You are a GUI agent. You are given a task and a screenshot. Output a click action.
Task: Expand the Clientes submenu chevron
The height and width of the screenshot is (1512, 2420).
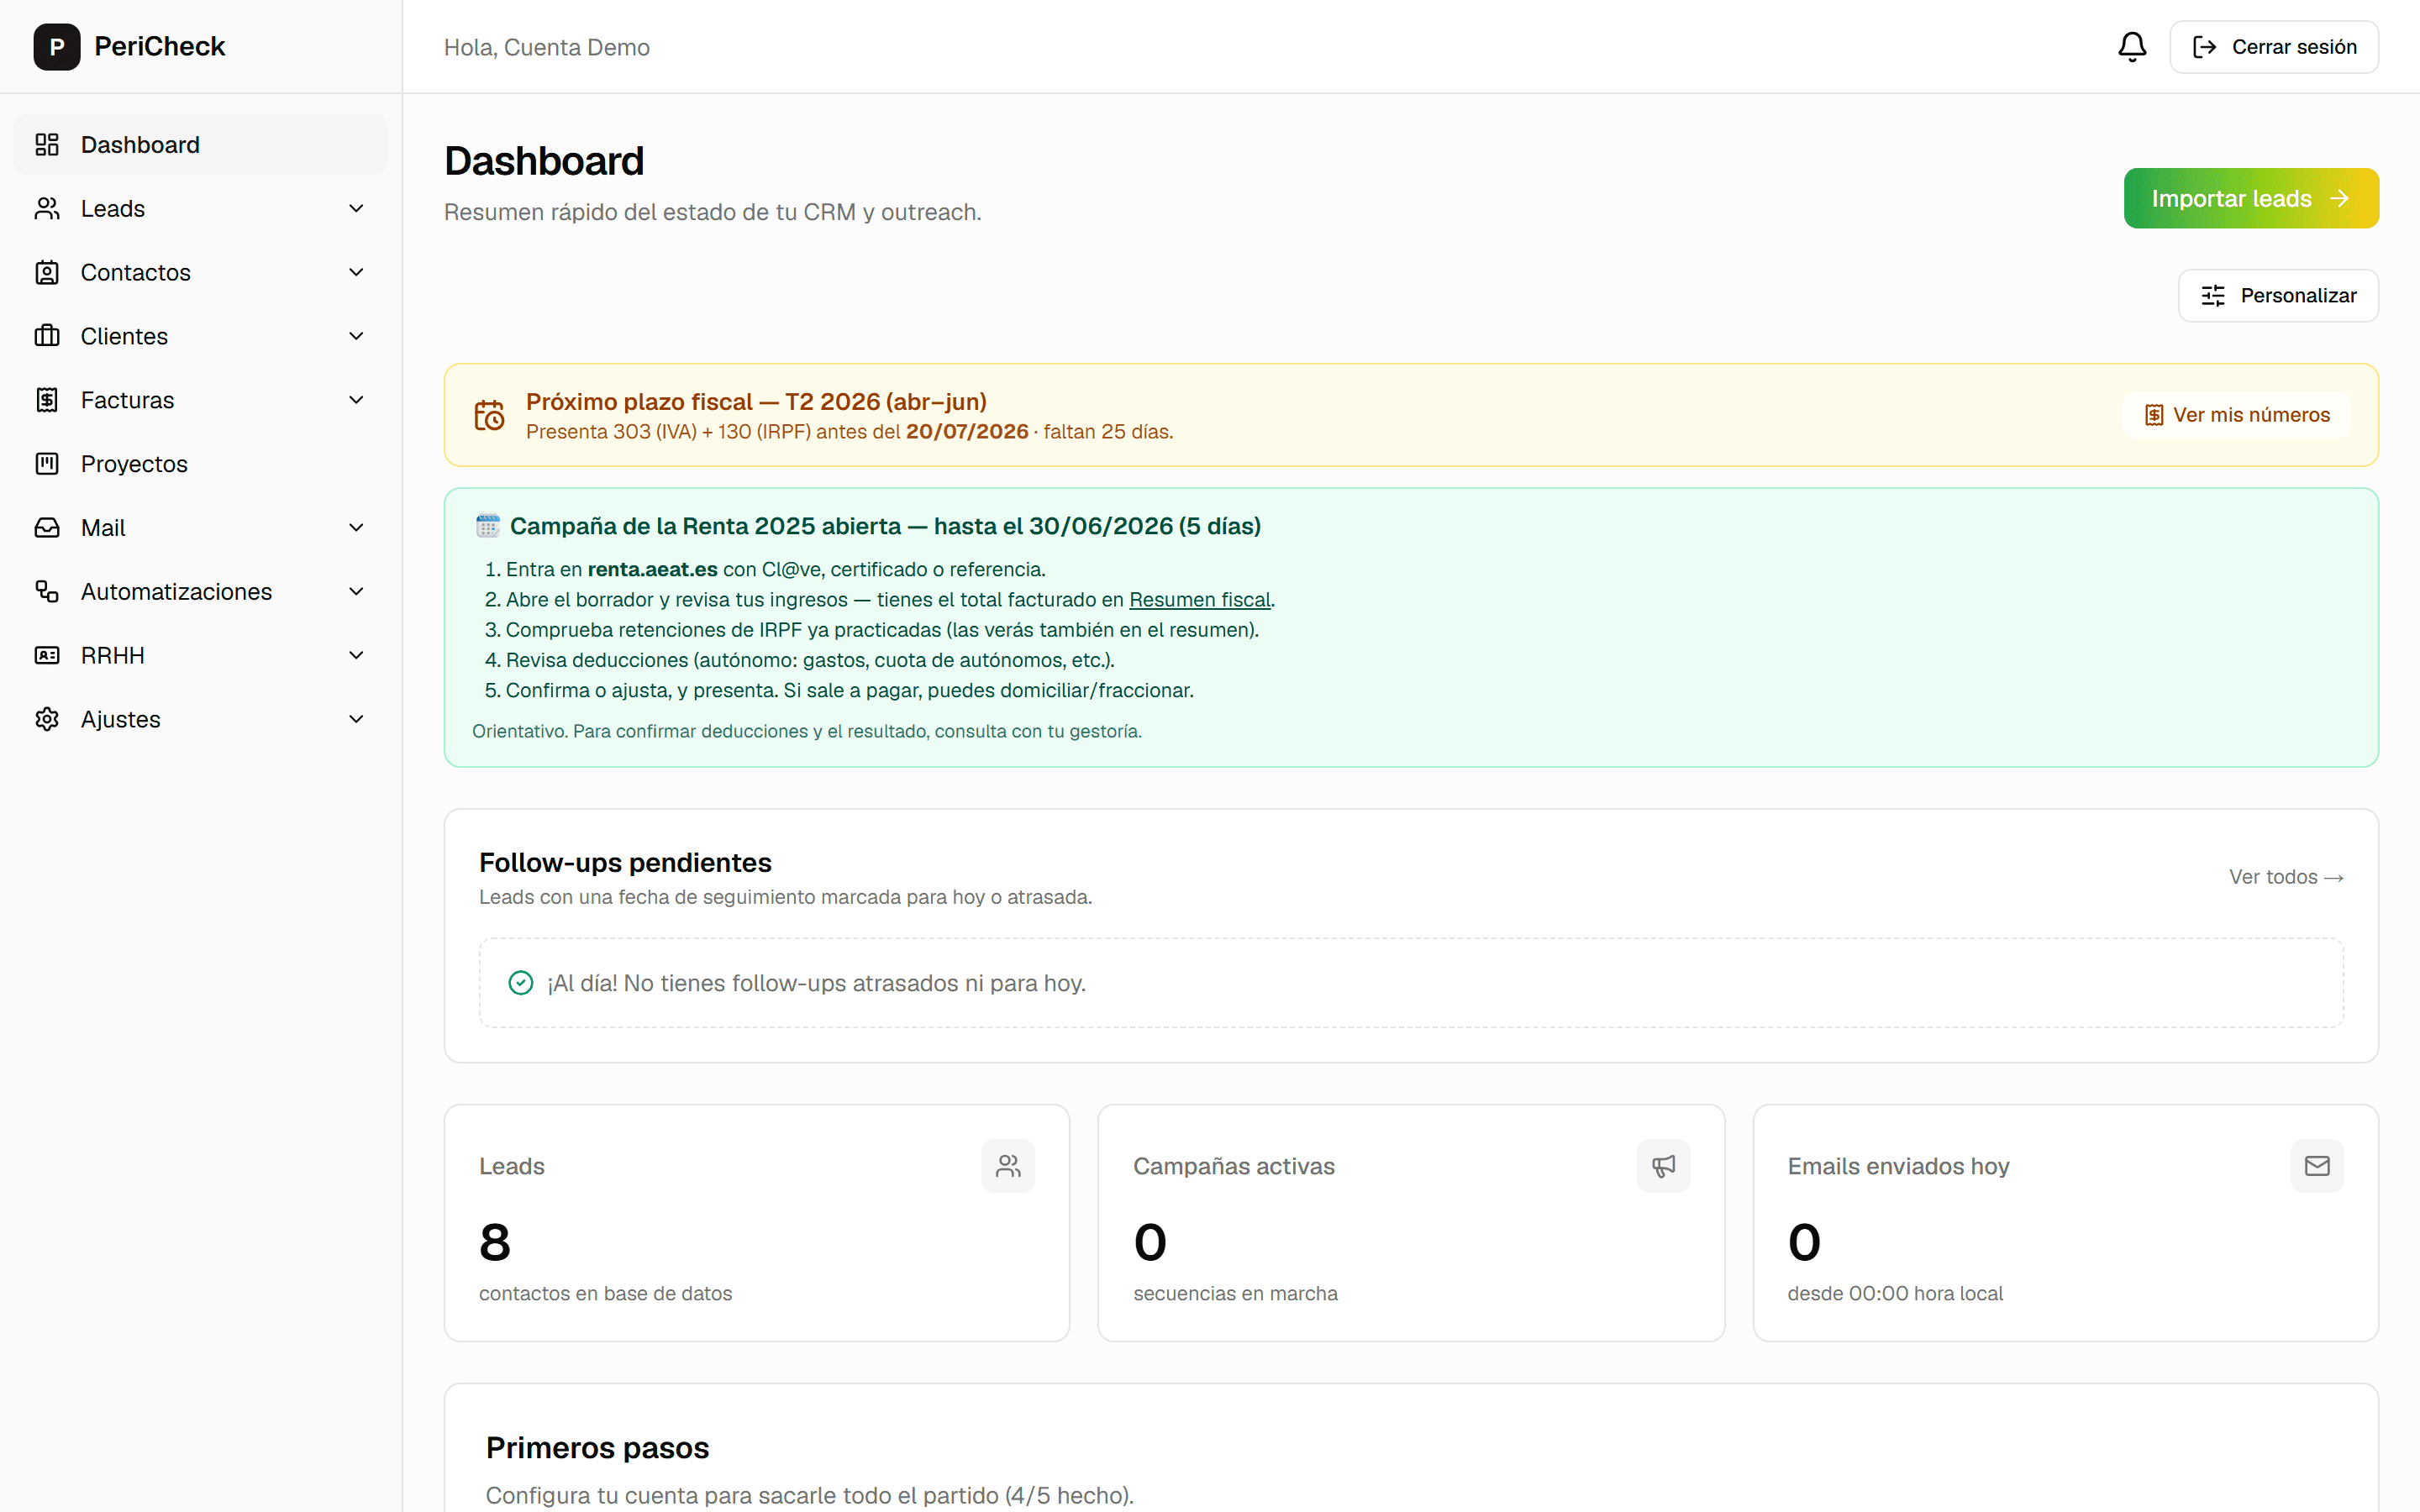tap(356, 336)
